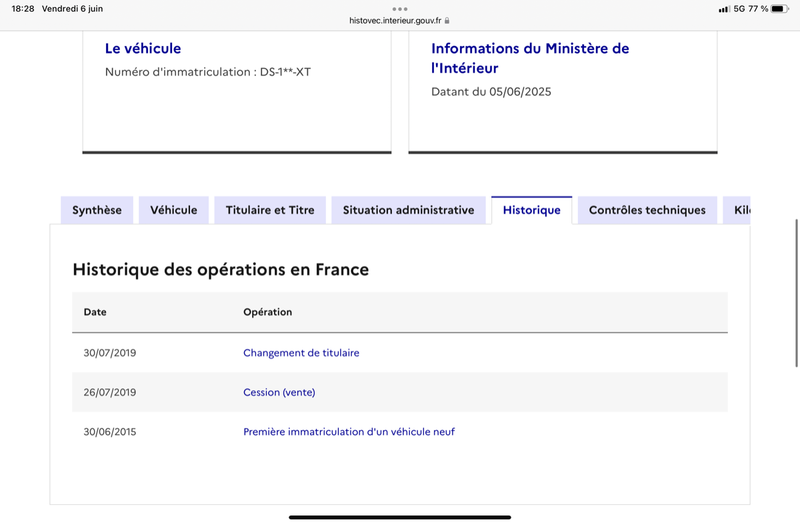Switch to the Véhicule tab

173,210
